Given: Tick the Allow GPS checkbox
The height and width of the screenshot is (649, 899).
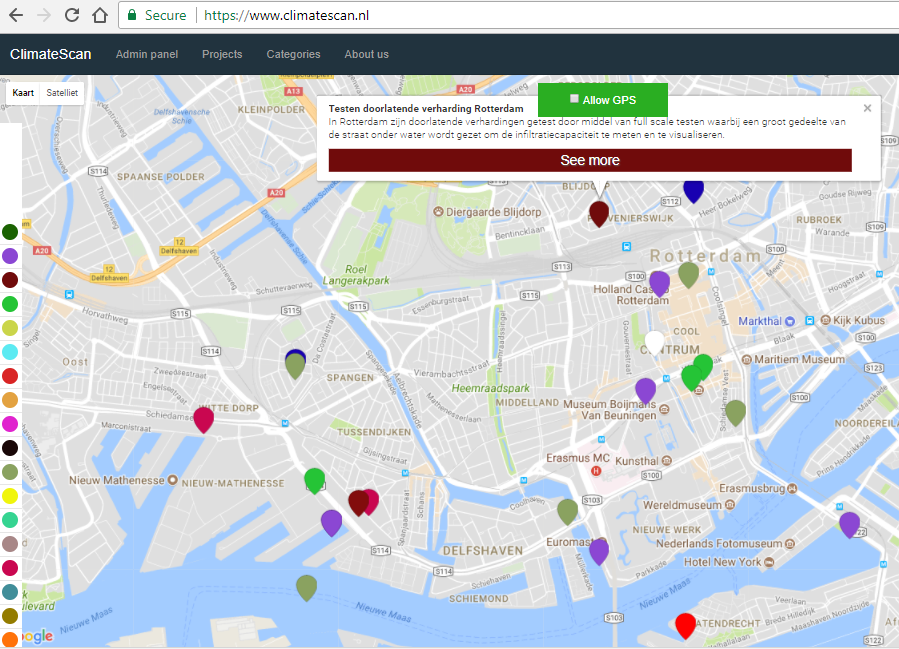Looking at the screenshot, I should 574,99.
